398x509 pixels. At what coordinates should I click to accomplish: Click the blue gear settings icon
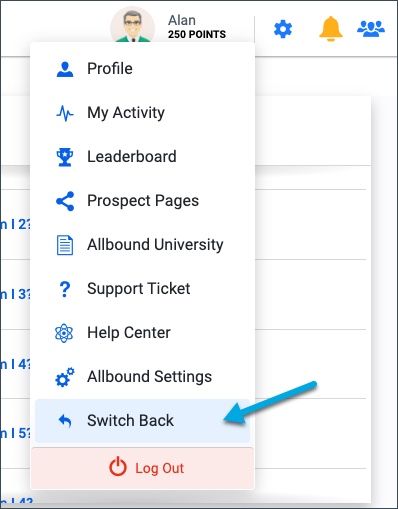[x=283, y=29]
